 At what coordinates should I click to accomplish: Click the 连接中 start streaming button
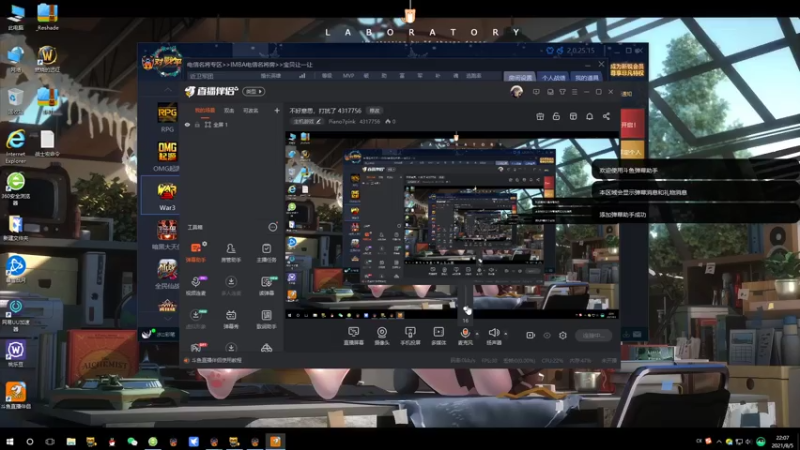click(x=594, y=335)
